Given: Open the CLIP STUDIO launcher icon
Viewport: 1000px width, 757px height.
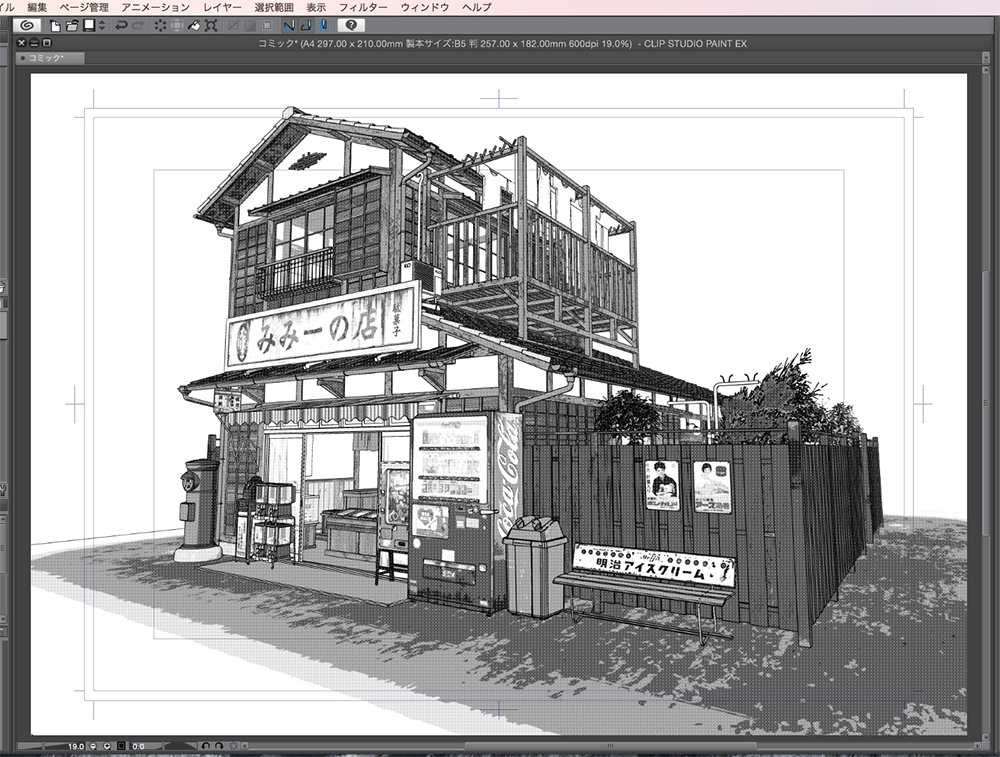Looking at the screenshot, I should click(x=27, y=26).
